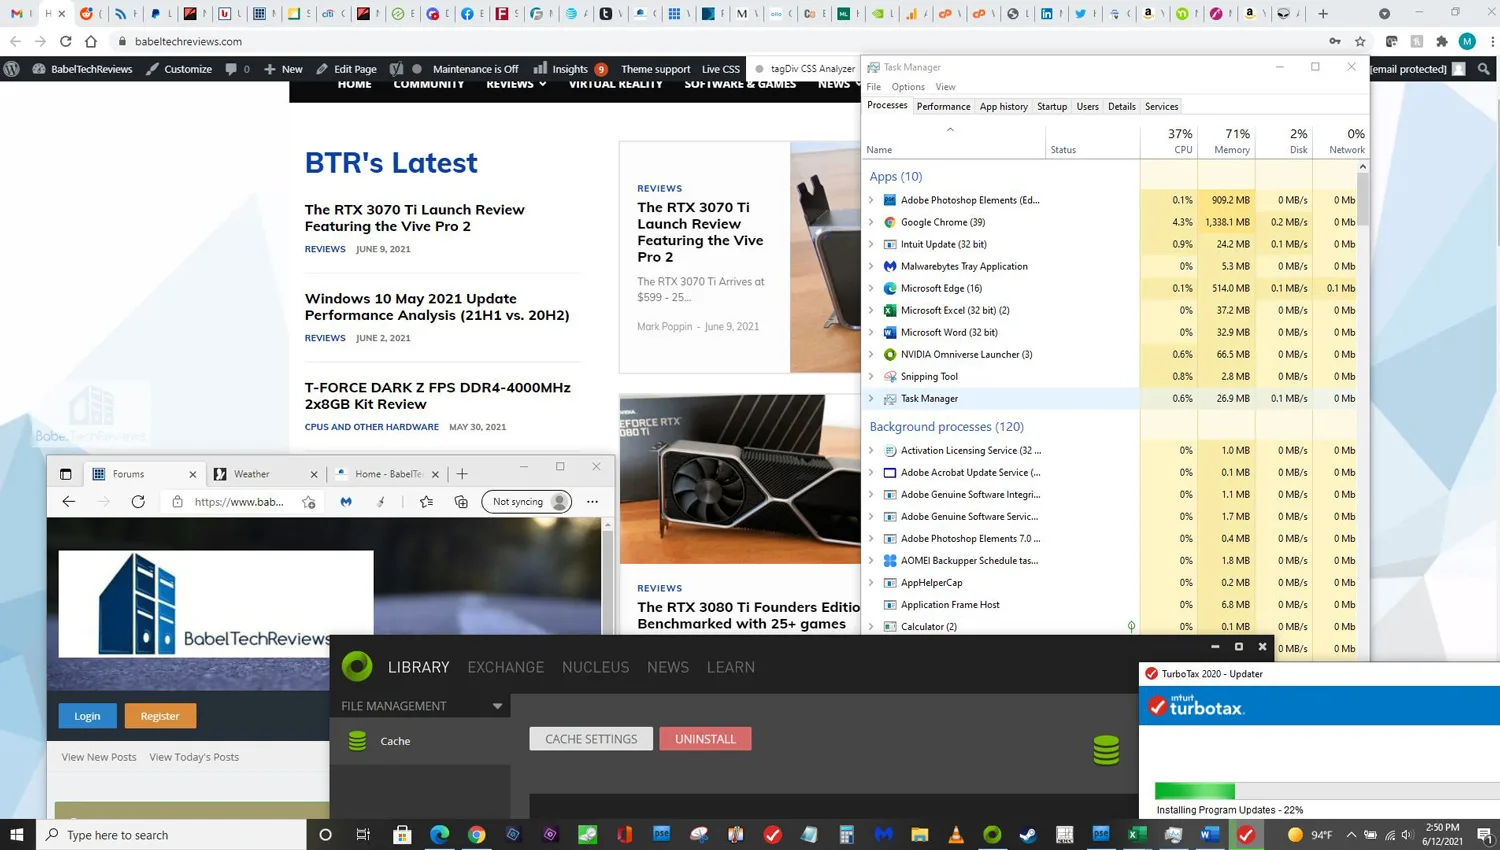
Task: Open Microsoft Store from taskbar
Action: click(x=402, y=835)
